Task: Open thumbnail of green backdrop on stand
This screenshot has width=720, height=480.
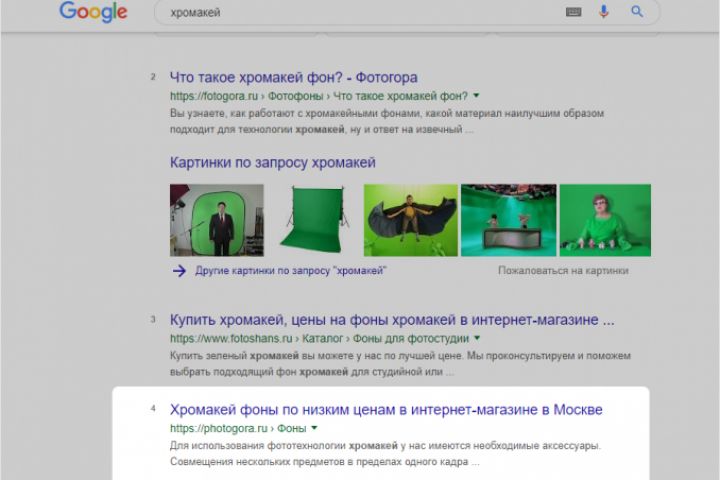Action: click(314, 220)
